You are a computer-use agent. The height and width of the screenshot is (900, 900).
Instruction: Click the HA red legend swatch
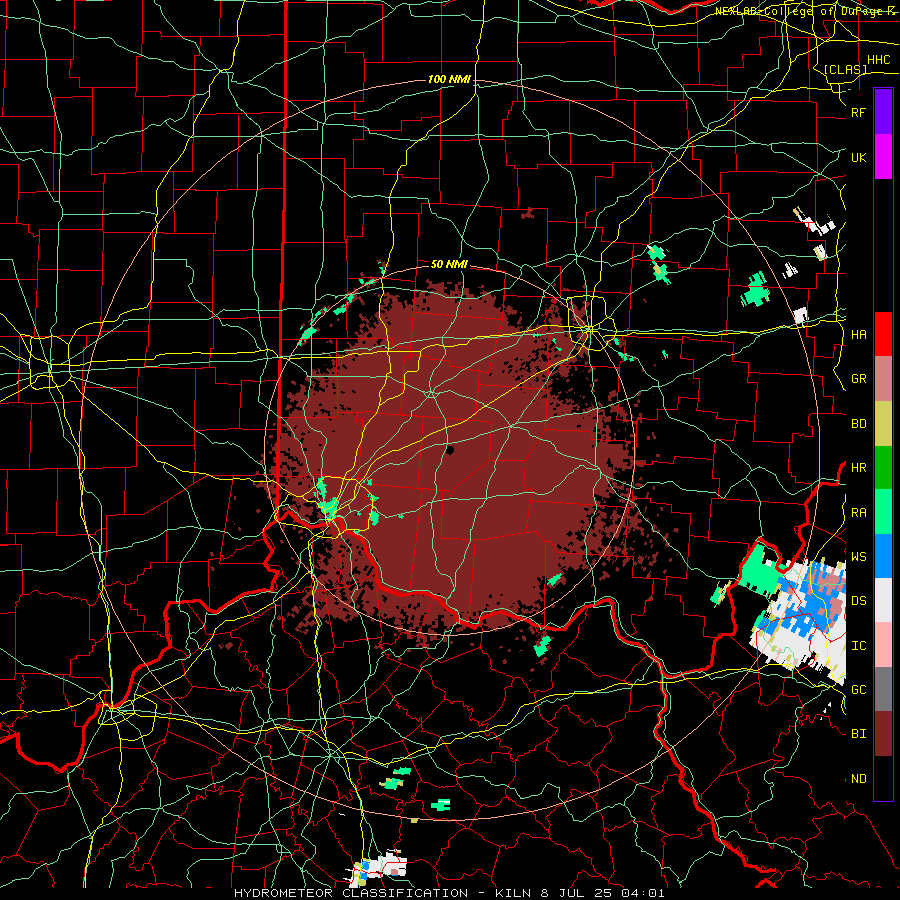click(x=883, y=334)
